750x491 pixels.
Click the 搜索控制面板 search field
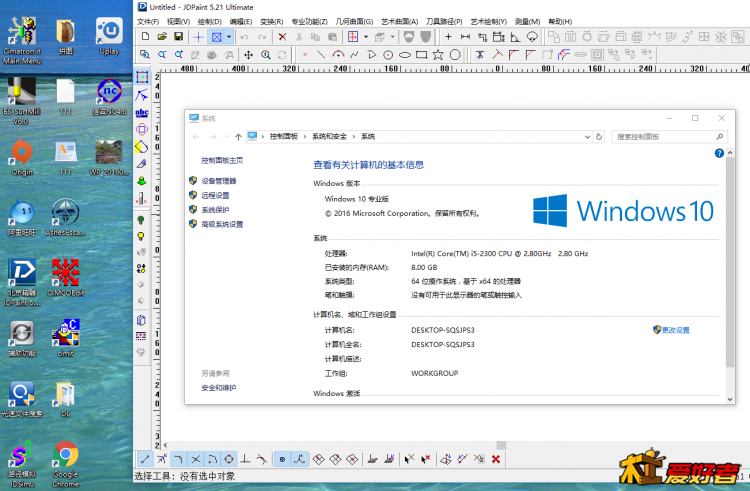[669, 137]
